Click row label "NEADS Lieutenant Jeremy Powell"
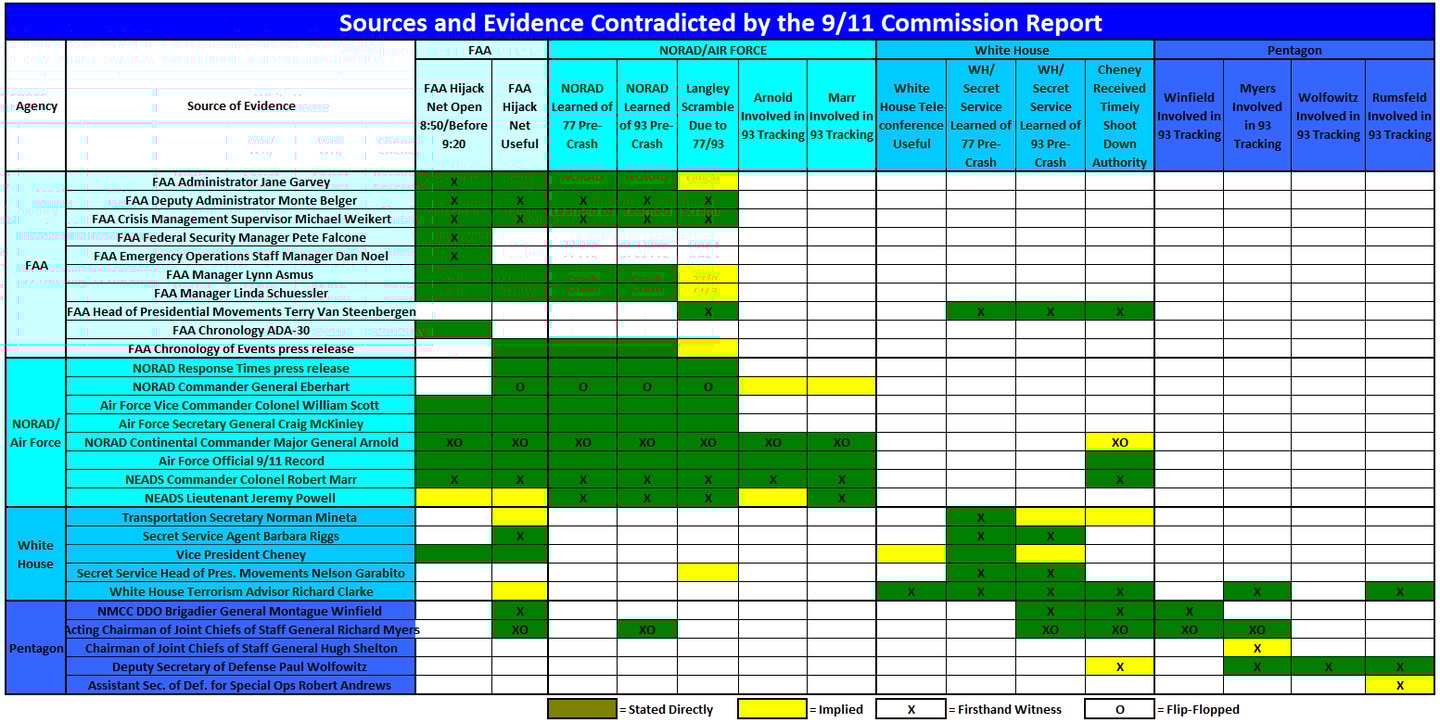 pos(241,498)
